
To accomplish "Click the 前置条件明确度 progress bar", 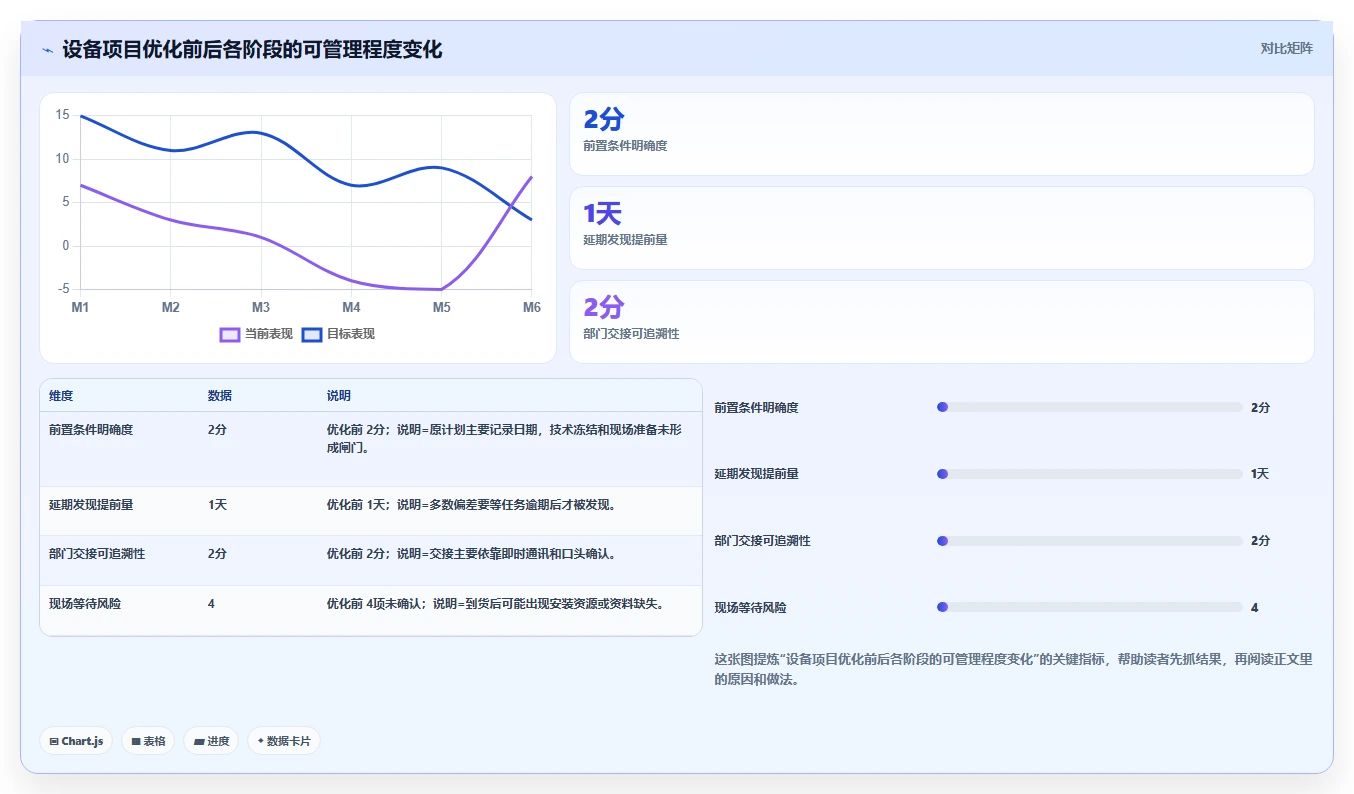I will (1090, 407).
